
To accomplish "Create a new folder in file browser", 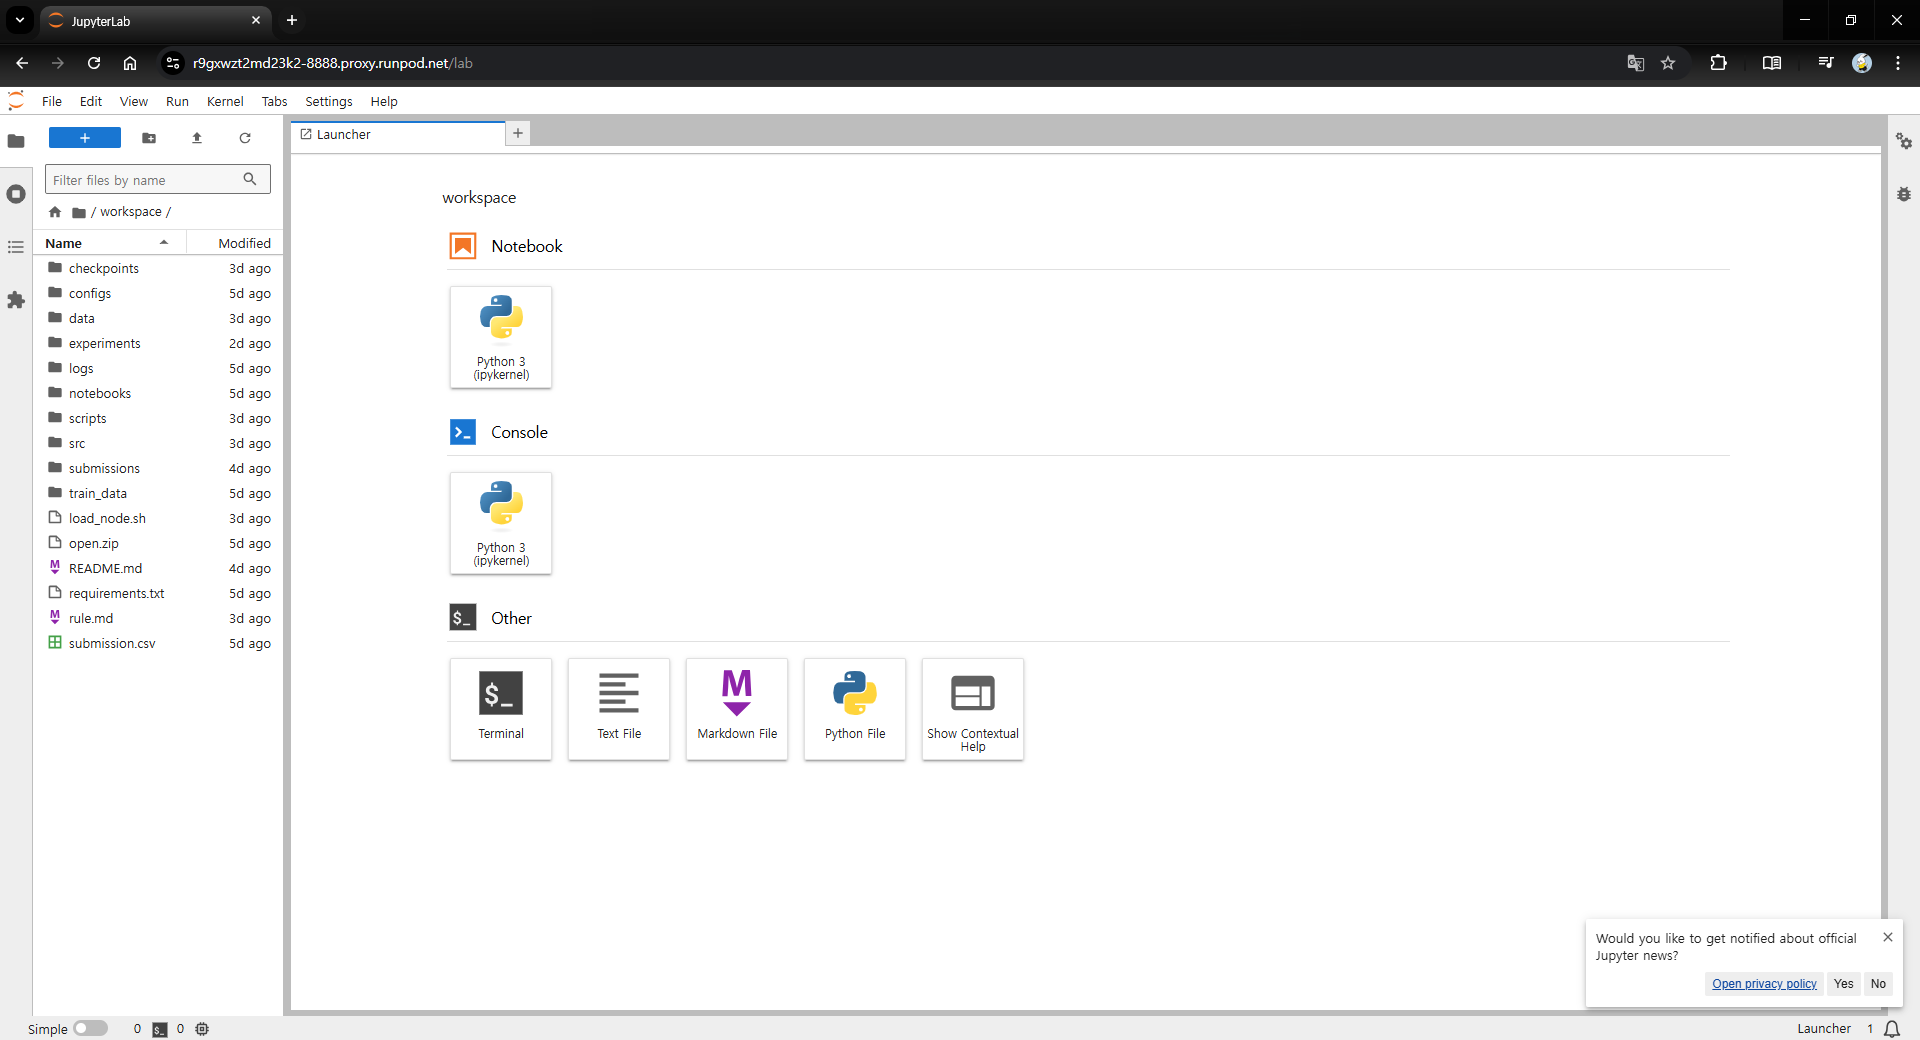I will [x=149, y=138].
